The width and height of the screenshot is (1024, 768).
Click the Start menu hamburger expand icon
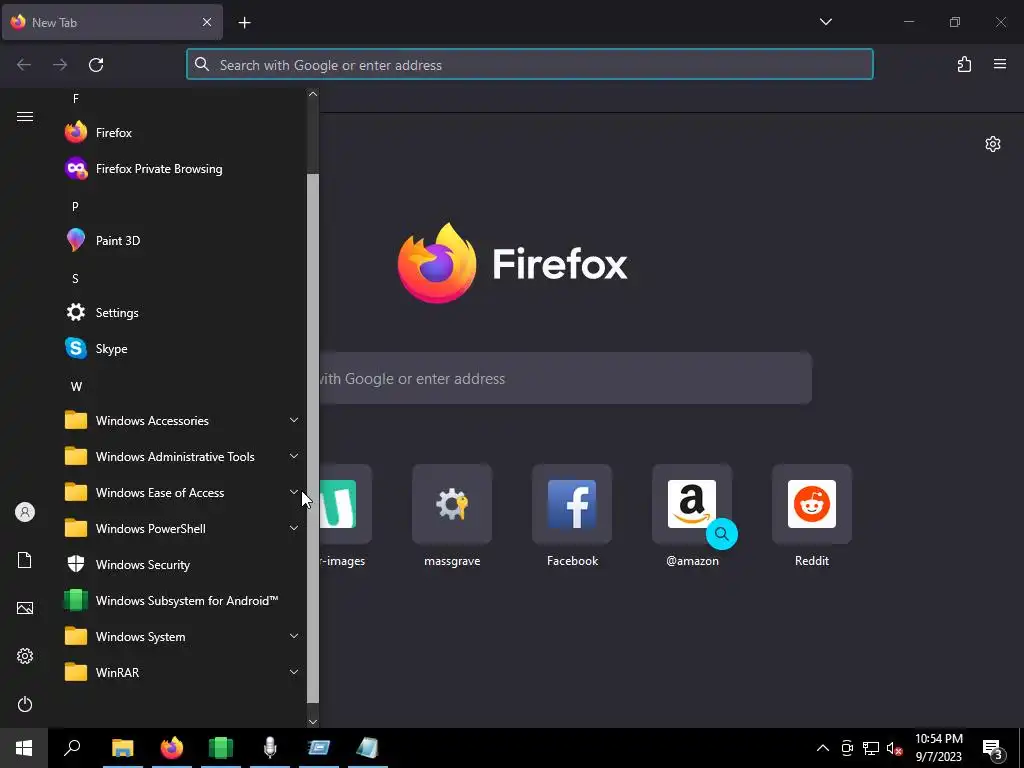click(x=25, y=116)
